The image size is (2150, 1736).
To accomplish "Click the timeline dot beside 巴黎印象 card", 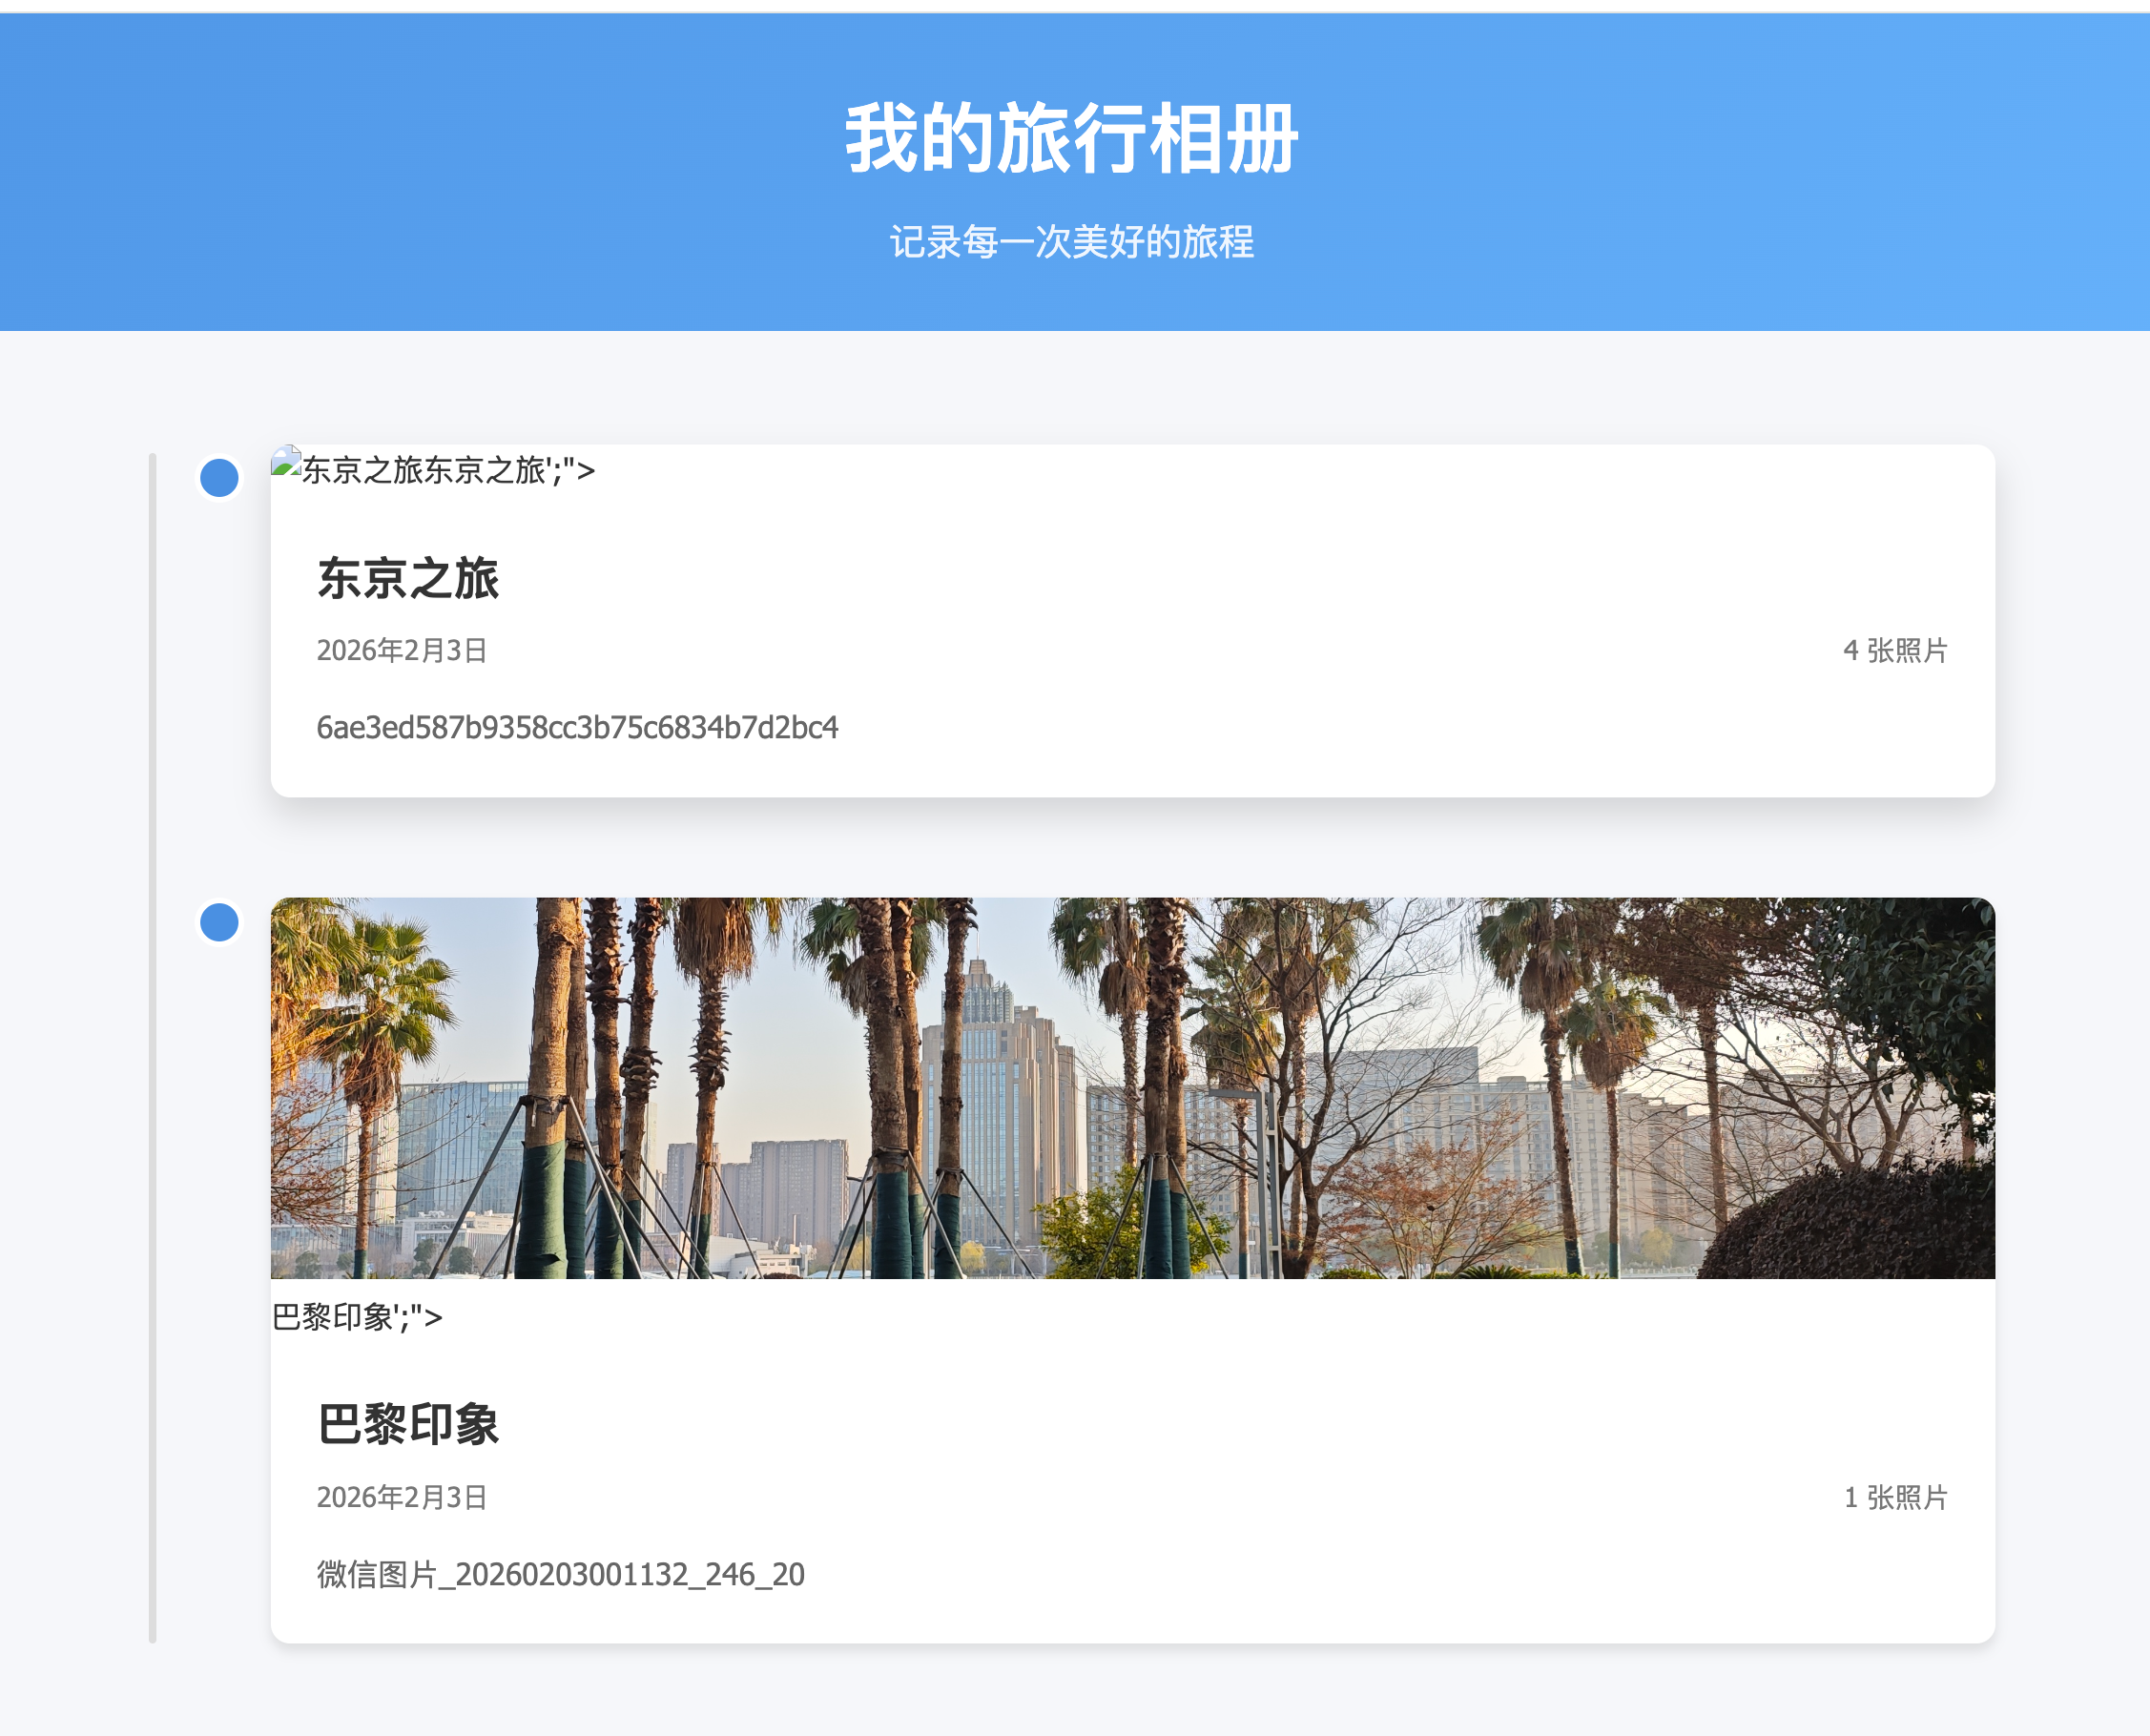I will (219, 922).
